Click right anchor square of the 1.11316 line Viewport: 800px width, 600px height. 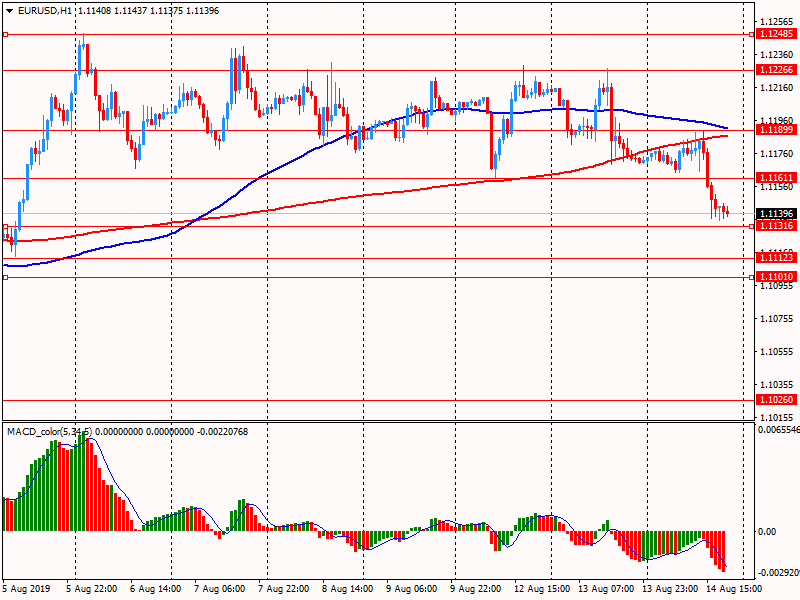coord(751,226)
